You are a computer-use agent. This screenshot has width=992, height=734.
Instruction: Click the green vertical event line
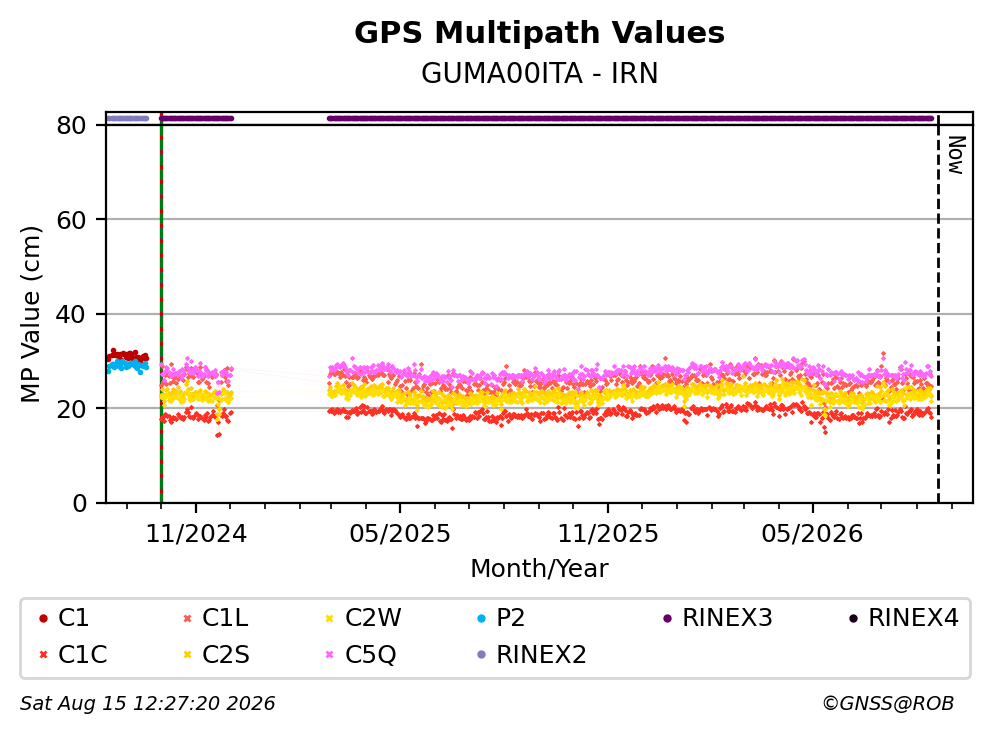(161, 309)
